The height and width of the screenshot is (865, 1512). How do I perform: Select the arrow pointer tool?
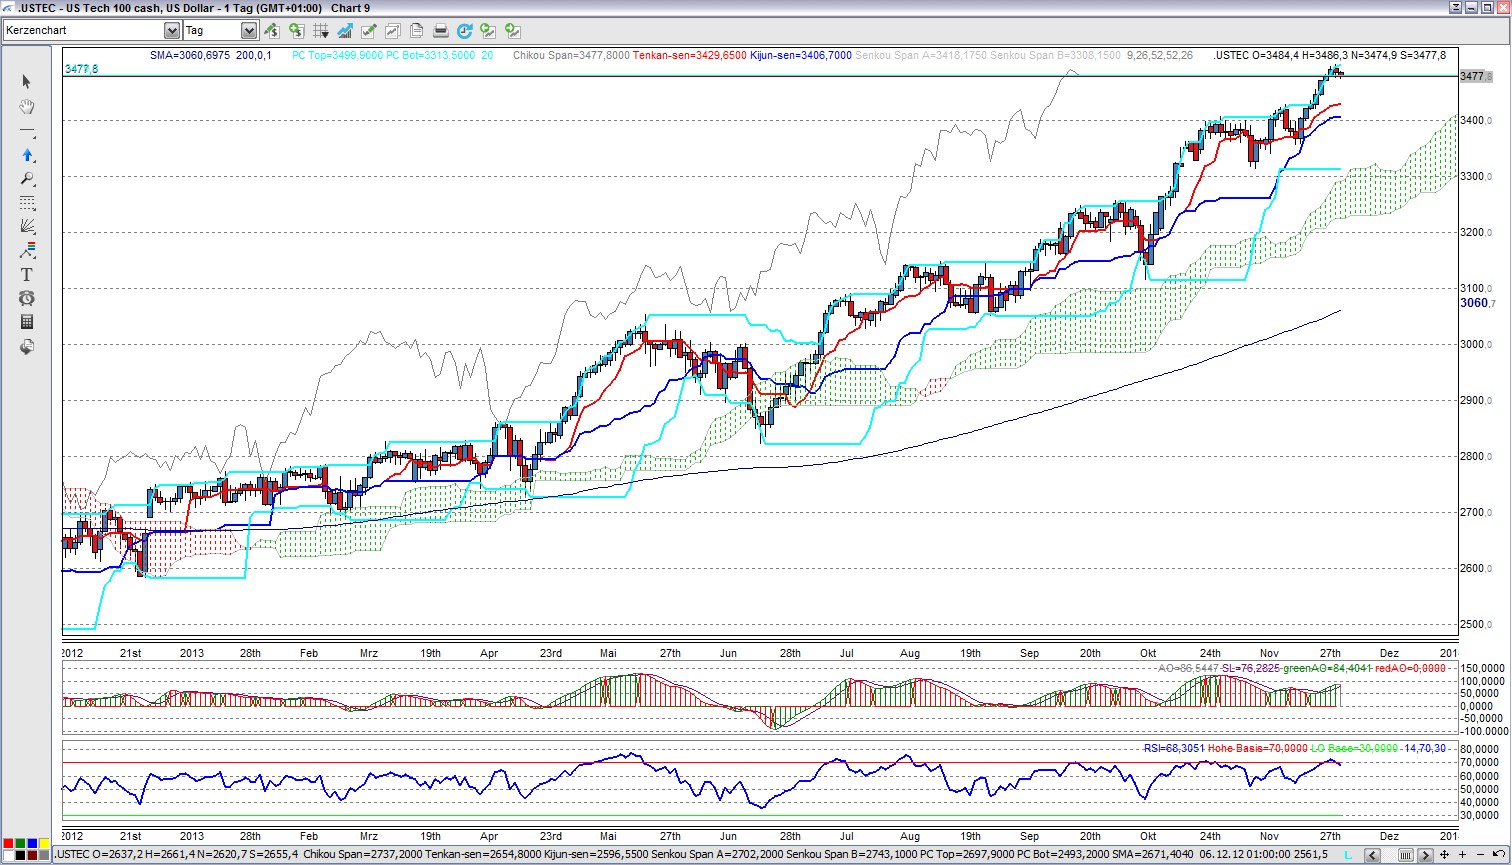click(x=27, y=82)
